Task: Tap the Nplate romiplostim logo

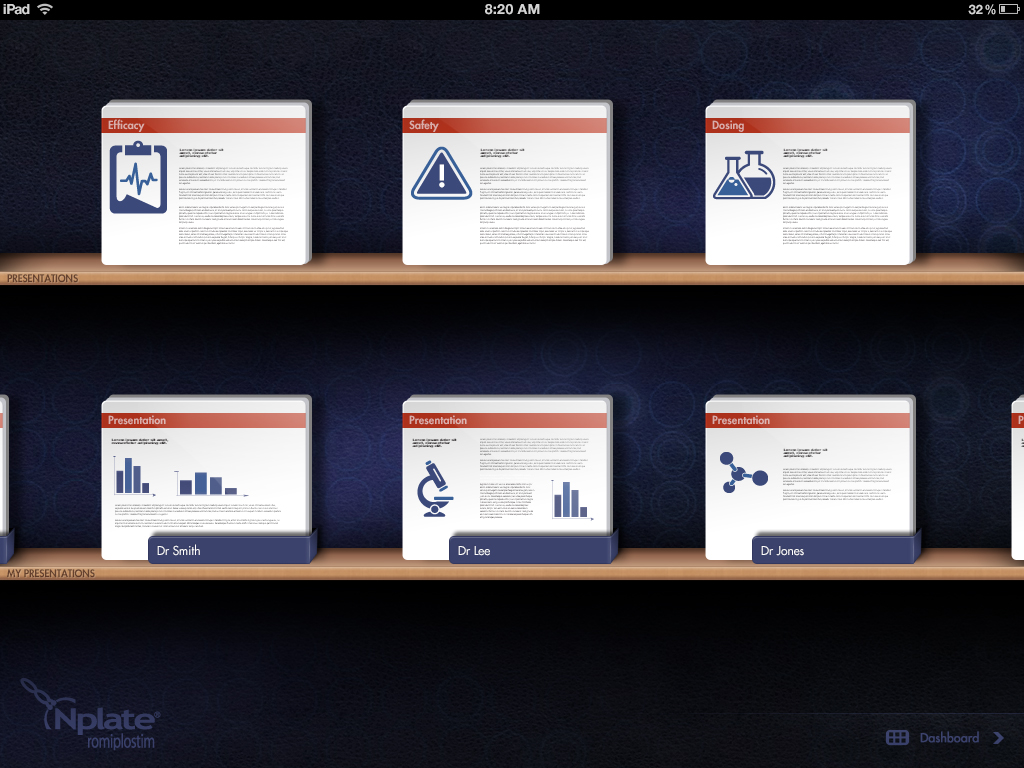Action: tap(91, 714)
